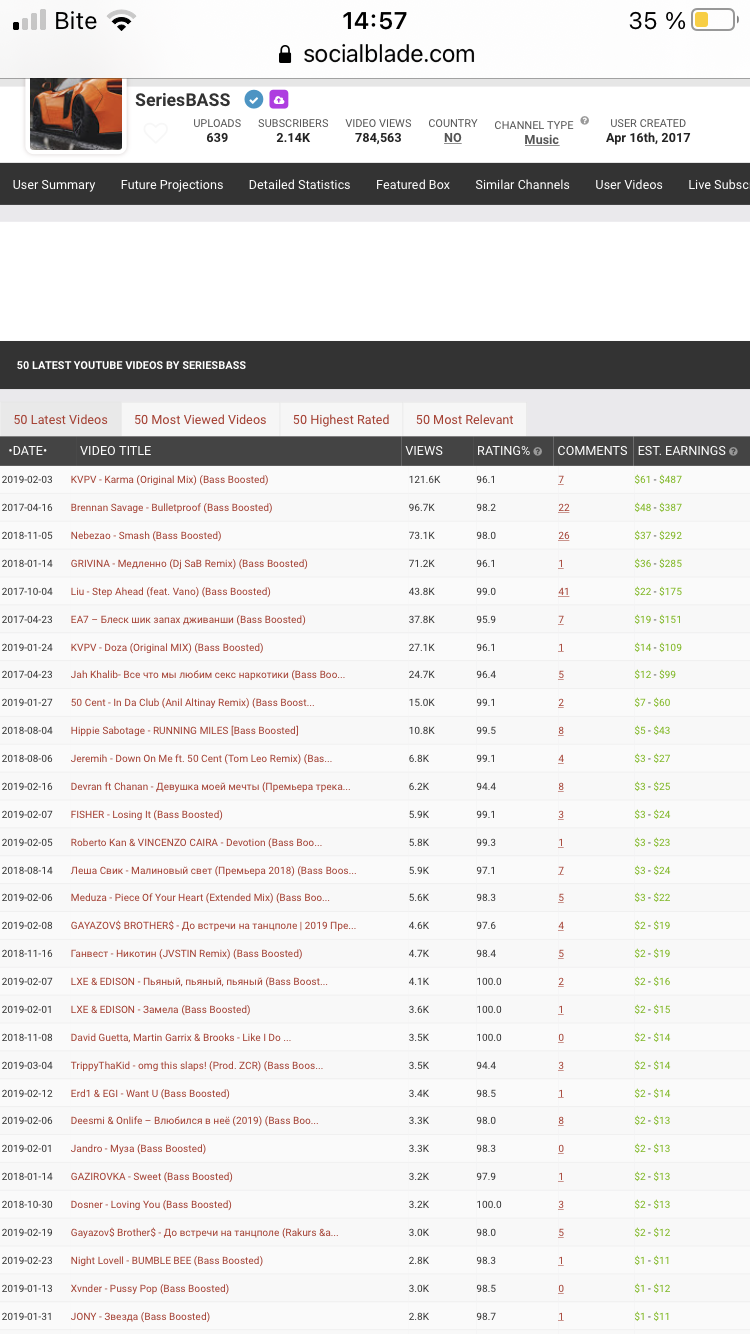Open video Nebezao - Smash
This screenshot has height=1334, width=750.
[x=146, y=536]
